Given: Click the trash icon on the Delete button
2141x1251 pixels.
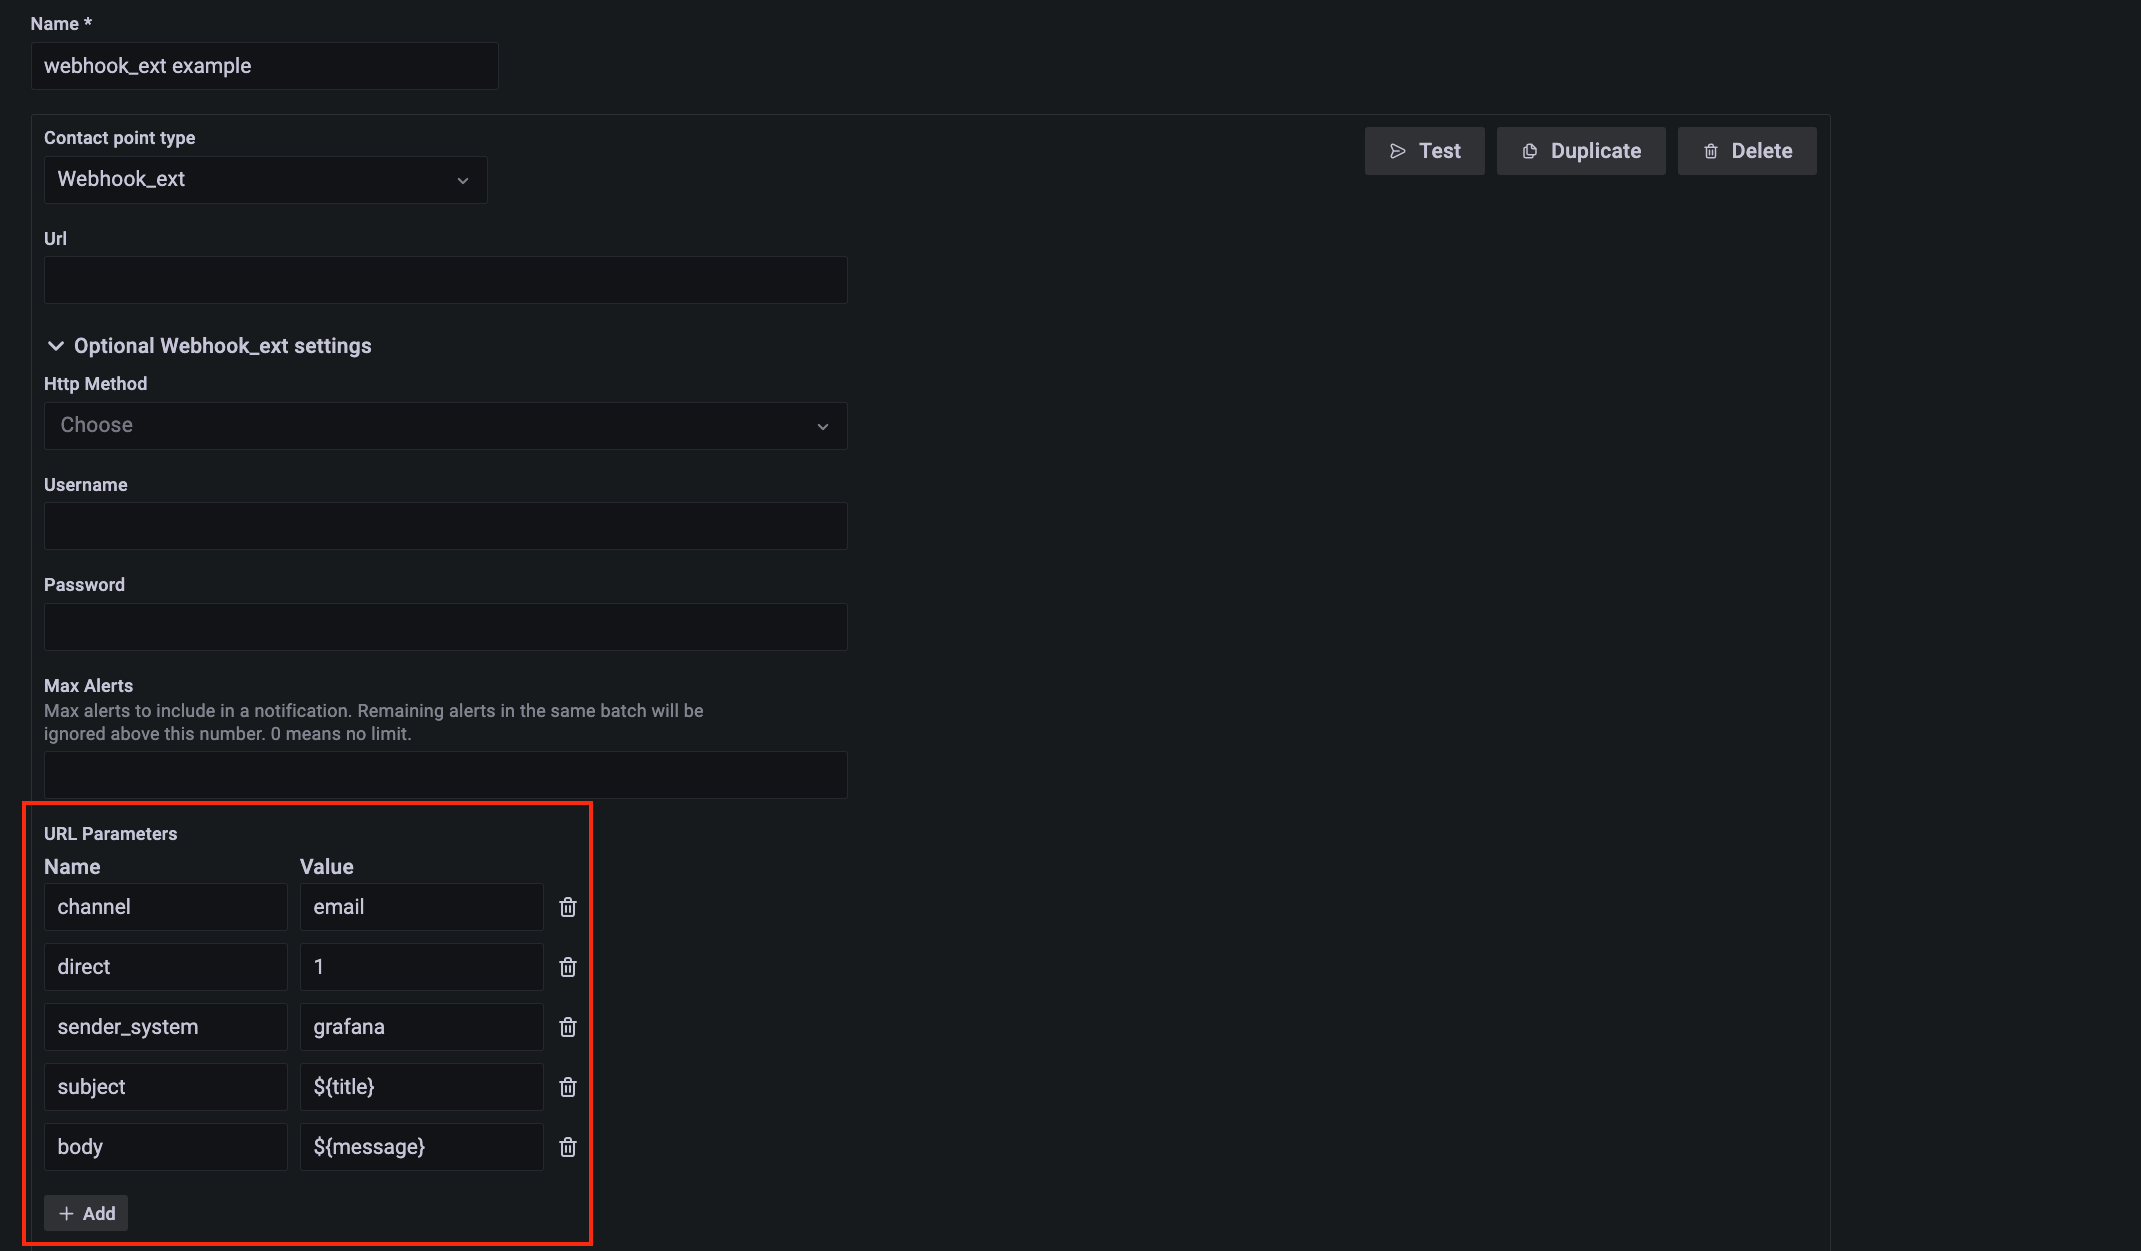Looking at the screenshot, I should [1710, 150].
